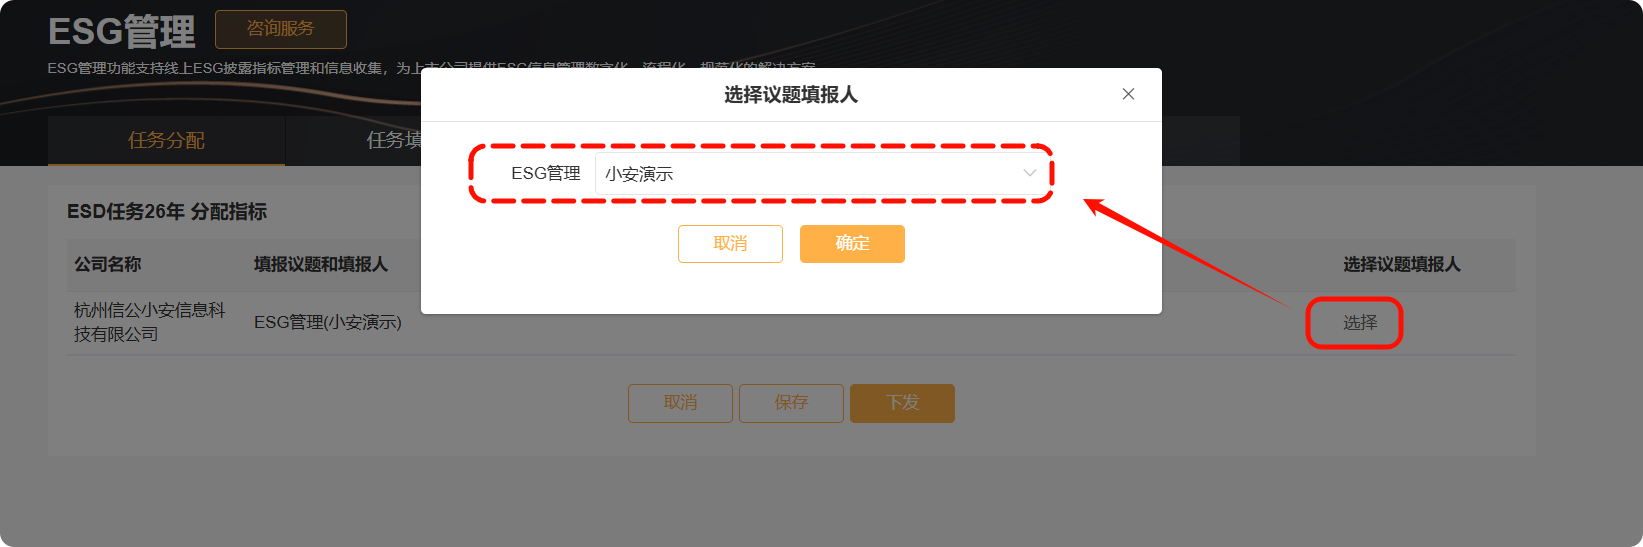Screen dimensions: 1643x547
Task: Select the 杭州信公小安信息科技有限公司 cell
Action: coord(150,322)
